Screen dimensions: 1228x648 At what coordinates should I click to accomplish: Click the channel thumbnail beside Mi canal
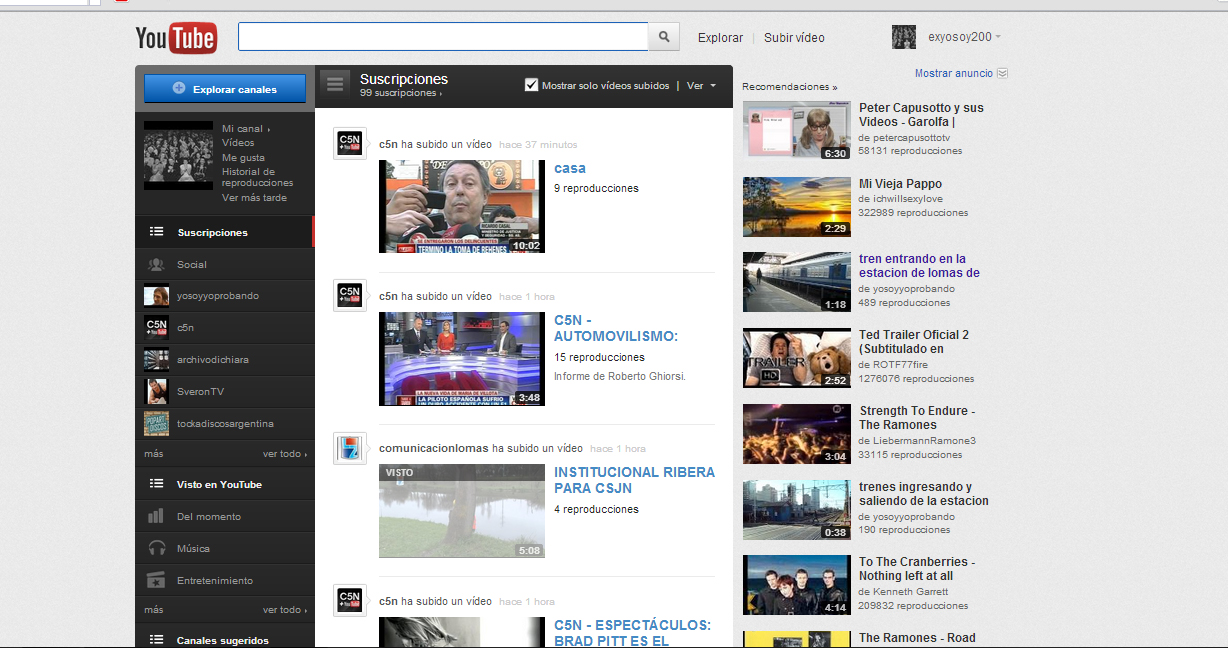pyautogui.click(x=179, y=155)
